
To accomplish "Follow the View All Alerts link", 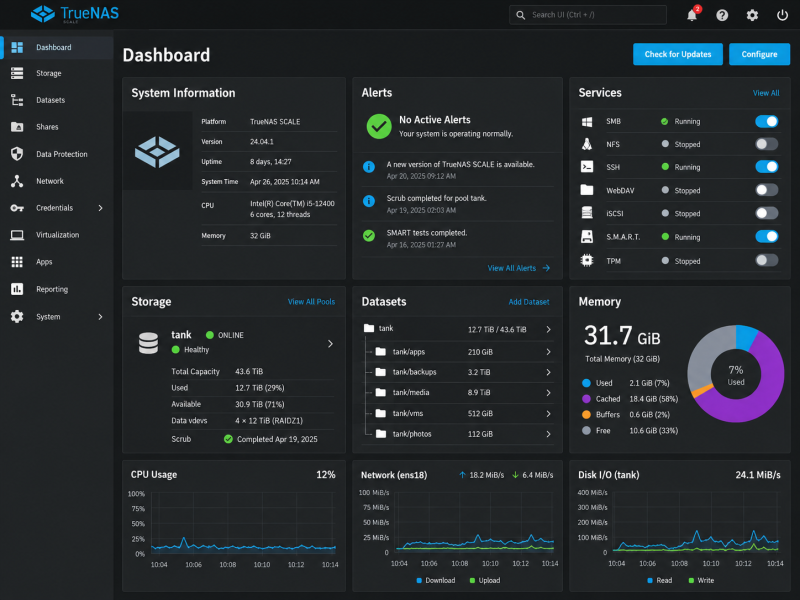I will [x=518, y=268].
